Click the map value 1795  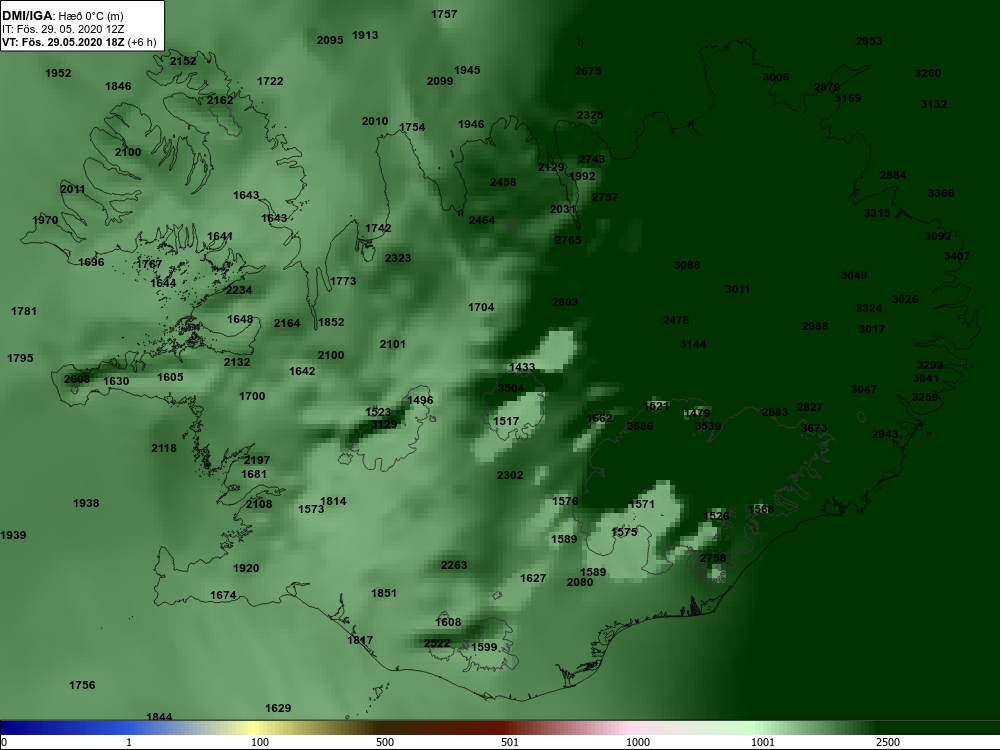tap(20, 358)
